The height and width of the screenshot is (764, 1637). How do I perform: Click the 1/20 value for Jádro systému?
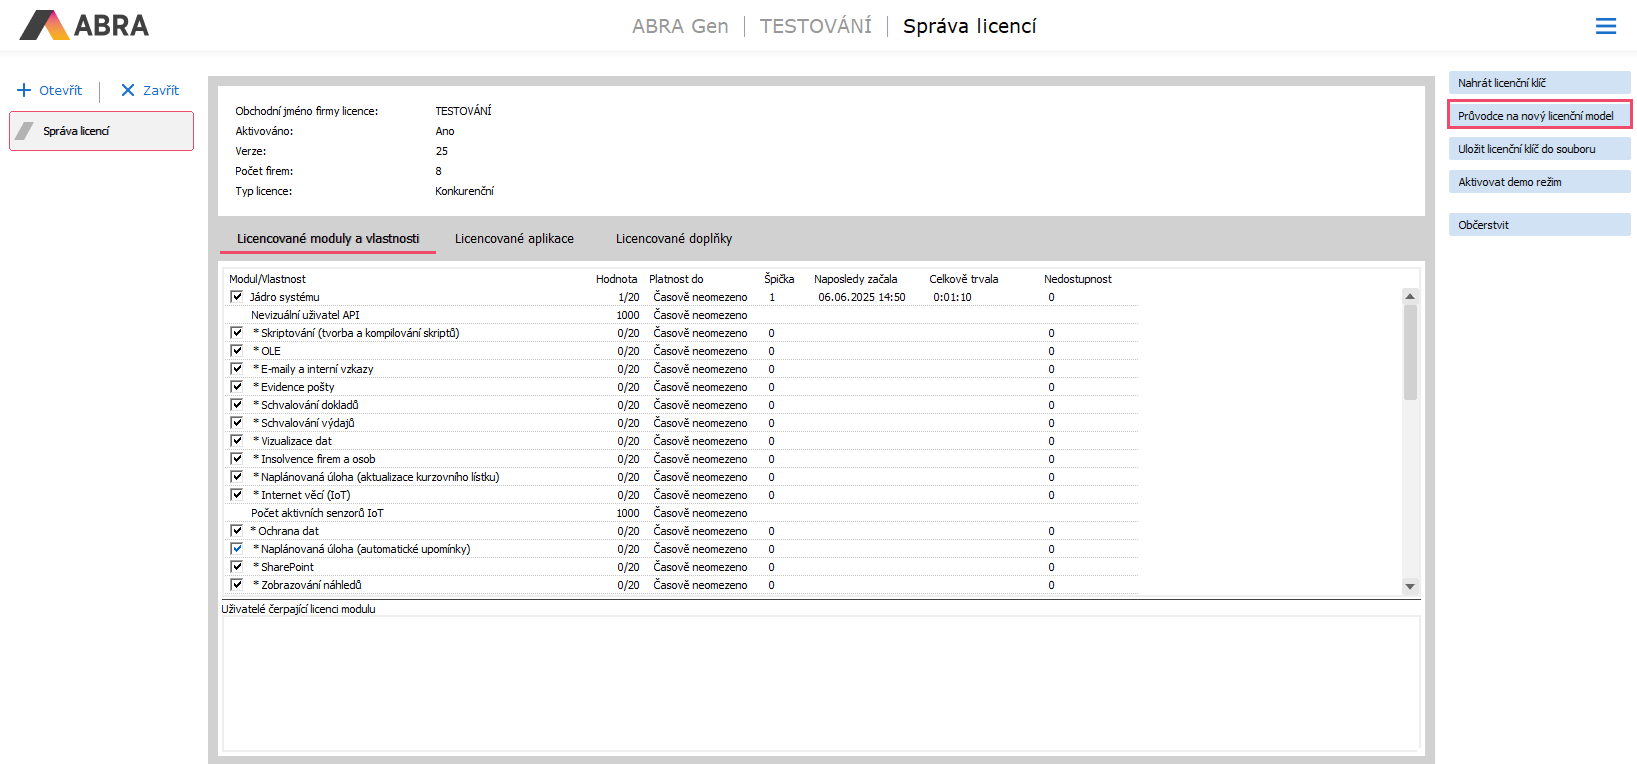tap(628, 297)
